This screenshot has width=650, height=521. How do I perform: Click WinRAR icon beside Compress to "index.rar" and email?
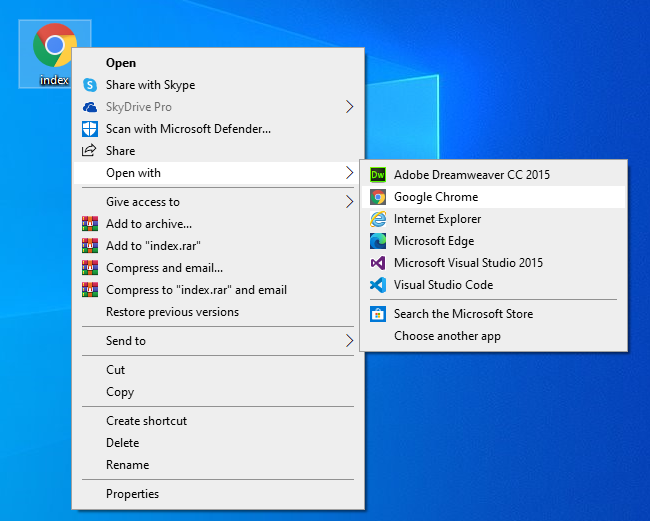90,290
